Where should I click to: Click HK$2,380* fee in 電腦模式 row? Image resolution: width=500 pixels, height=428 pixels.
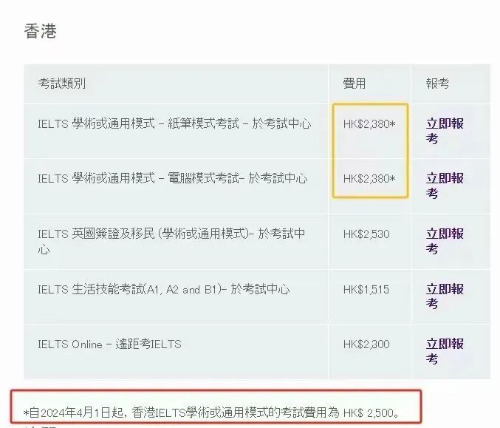(369, 179)
